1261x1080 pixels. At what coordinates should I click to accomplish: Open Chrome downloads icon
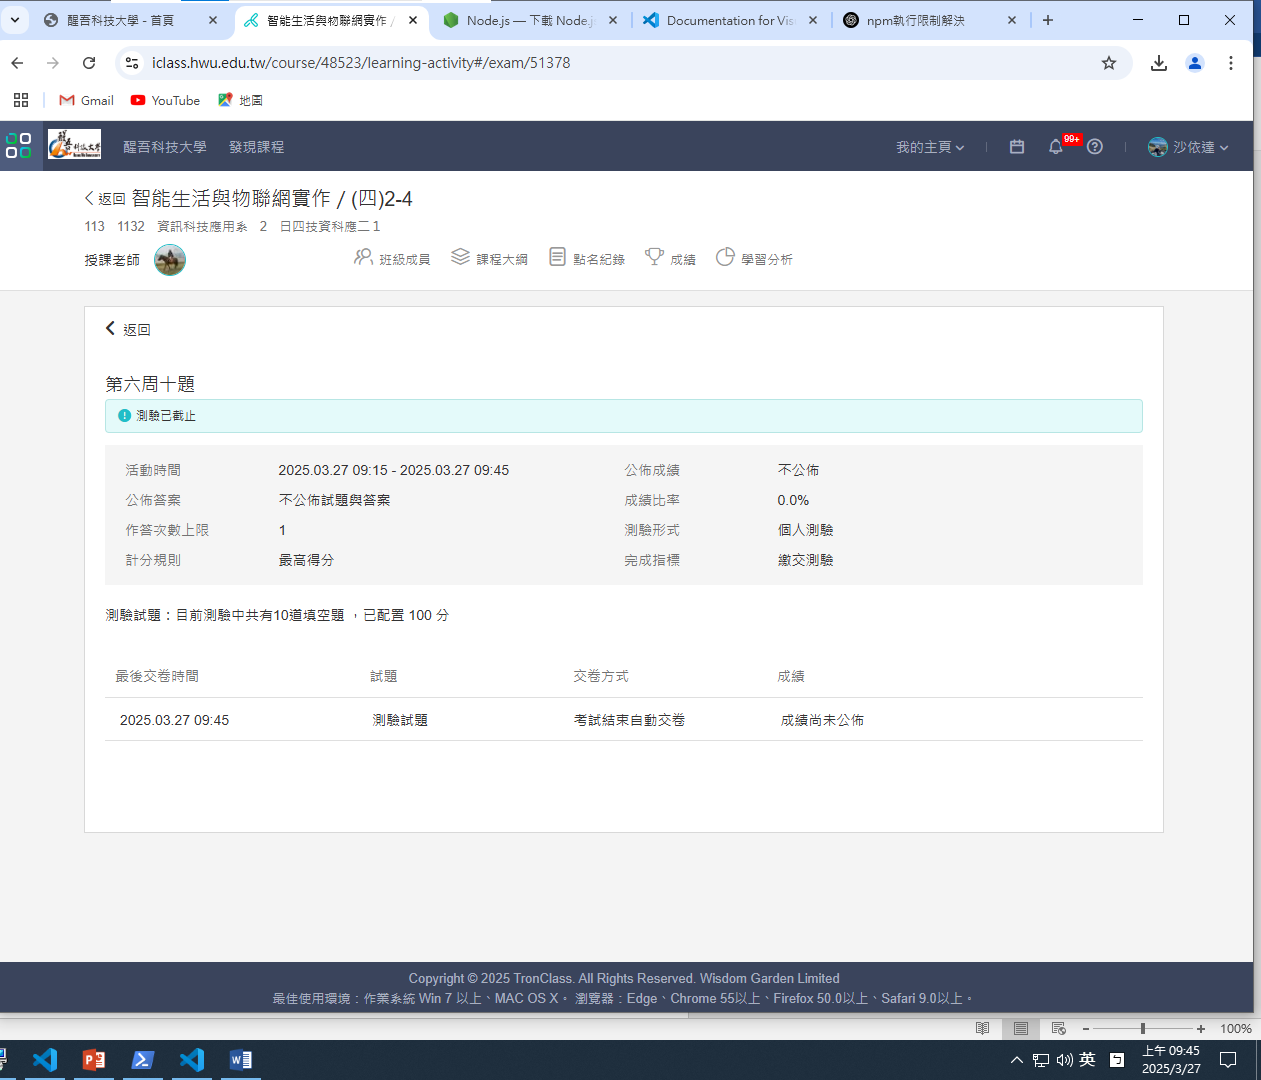click(1159, 63)
